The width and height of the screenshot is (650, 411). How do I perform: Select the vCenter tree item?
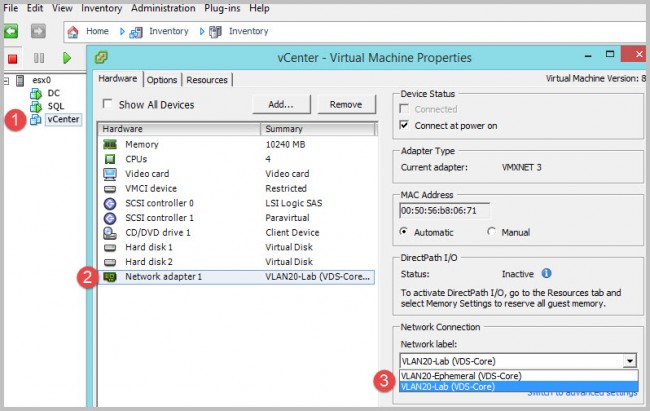tap(63, 119)
